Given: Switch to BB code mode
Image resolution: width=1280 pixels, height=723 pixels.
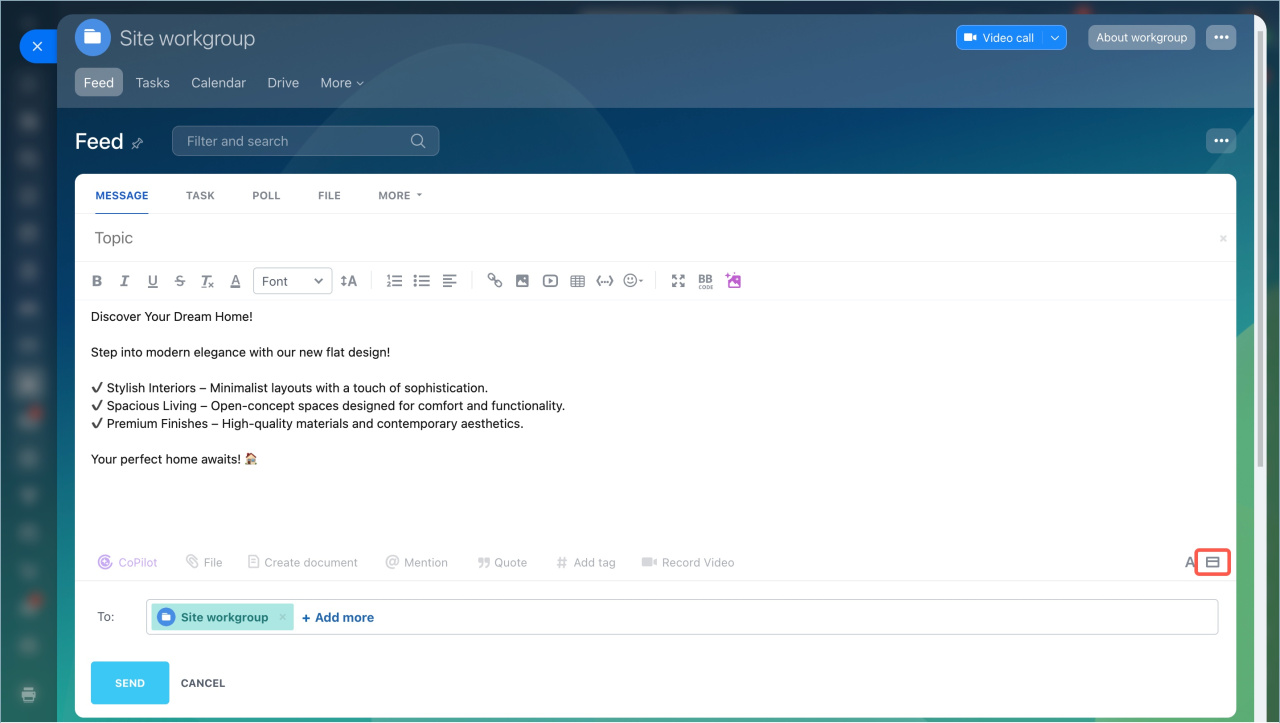Looking at the screenshot, I should pos(705,281).
